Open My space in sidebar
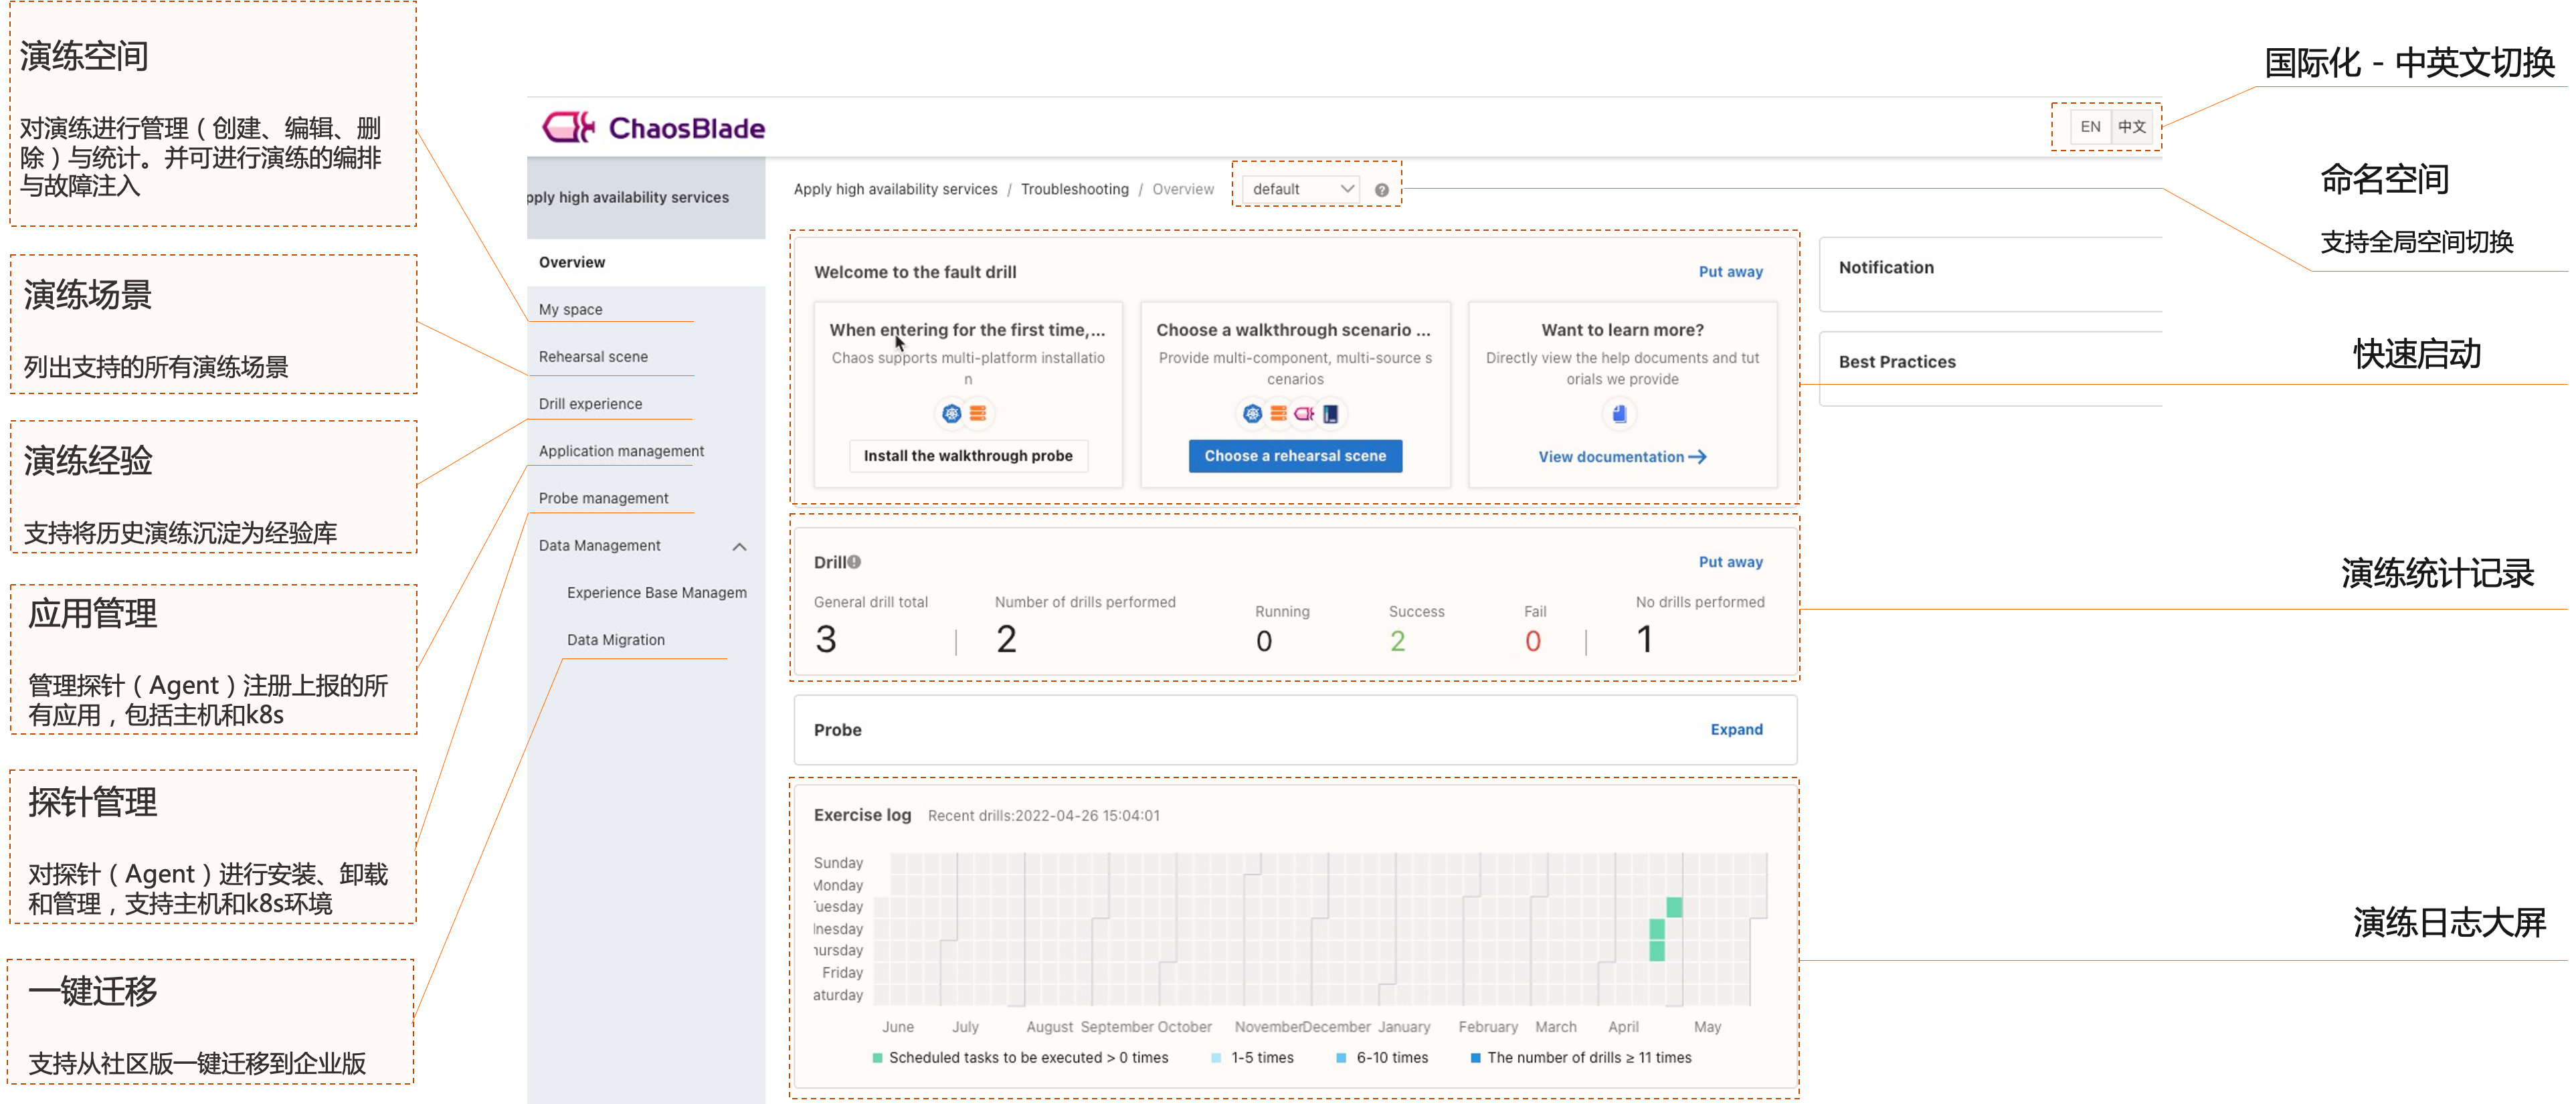Viewport: 2576px width, 1104px height. pyautogui.click(x=570, y=310)
